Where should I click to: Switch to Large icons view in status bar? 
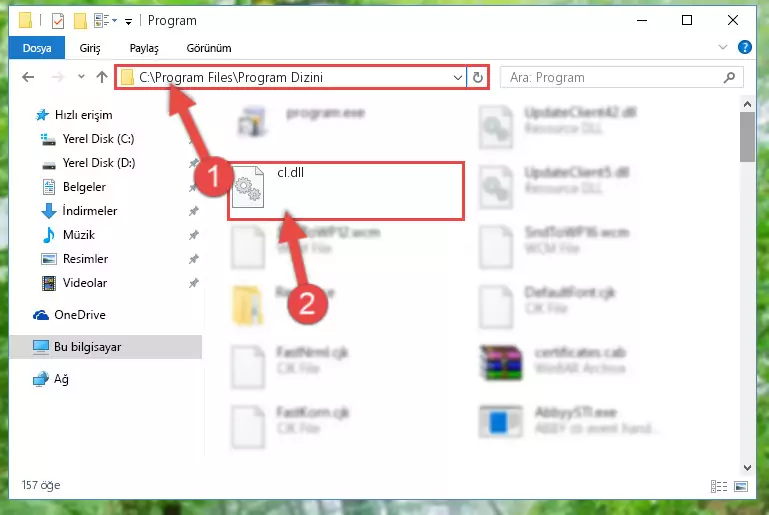[x=741, y=486]
